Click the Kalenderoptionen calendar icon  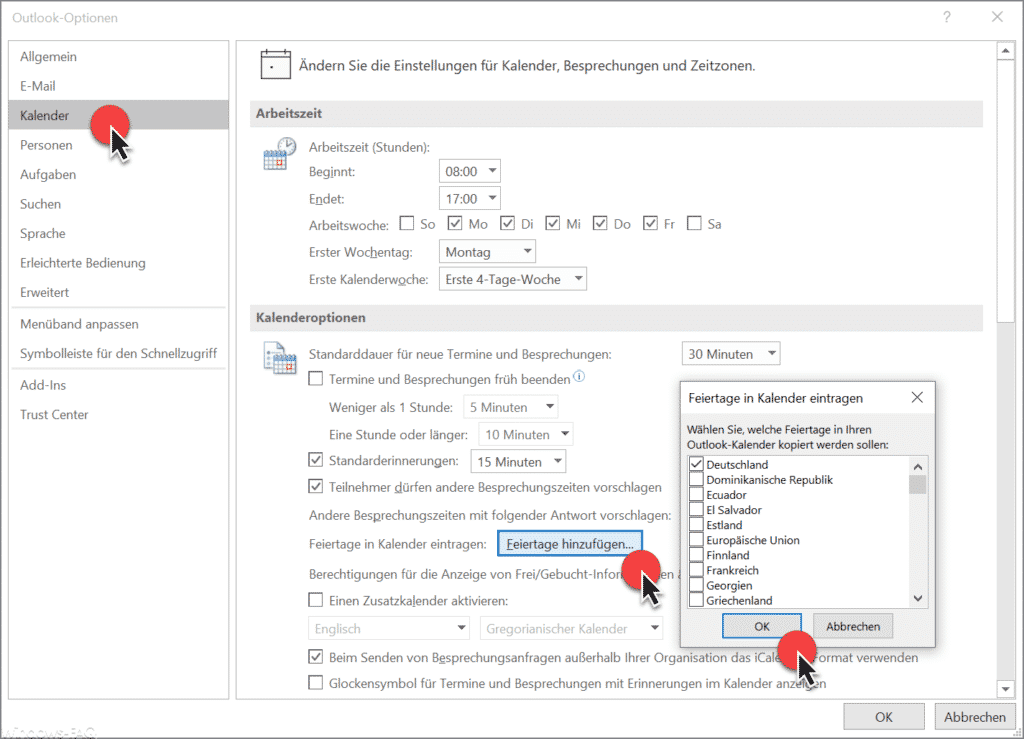[280, 358]
